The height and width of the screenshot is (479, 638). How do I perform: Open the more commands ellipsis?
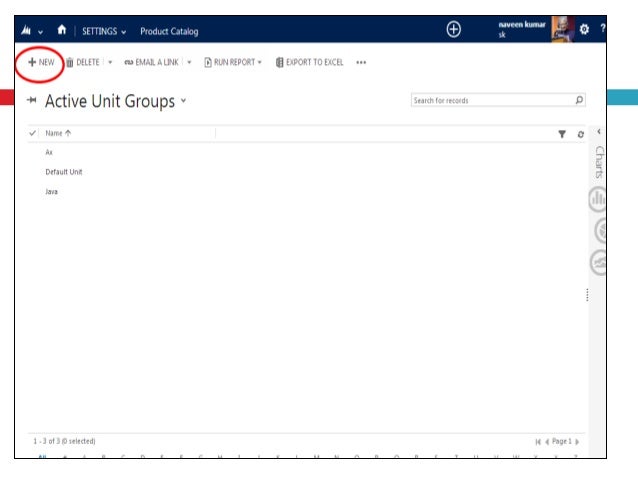point(361,62)
